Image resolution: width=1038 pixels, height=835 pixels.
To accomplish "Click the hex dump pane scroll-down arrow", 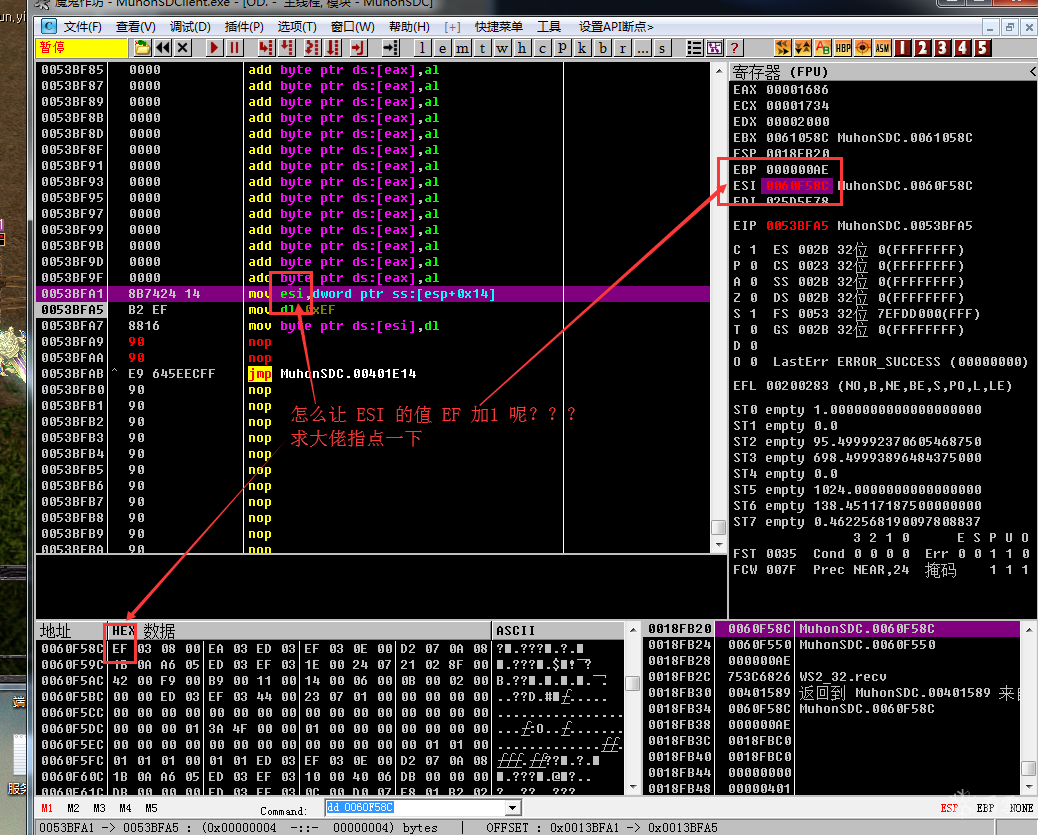I will click(633, 786).
